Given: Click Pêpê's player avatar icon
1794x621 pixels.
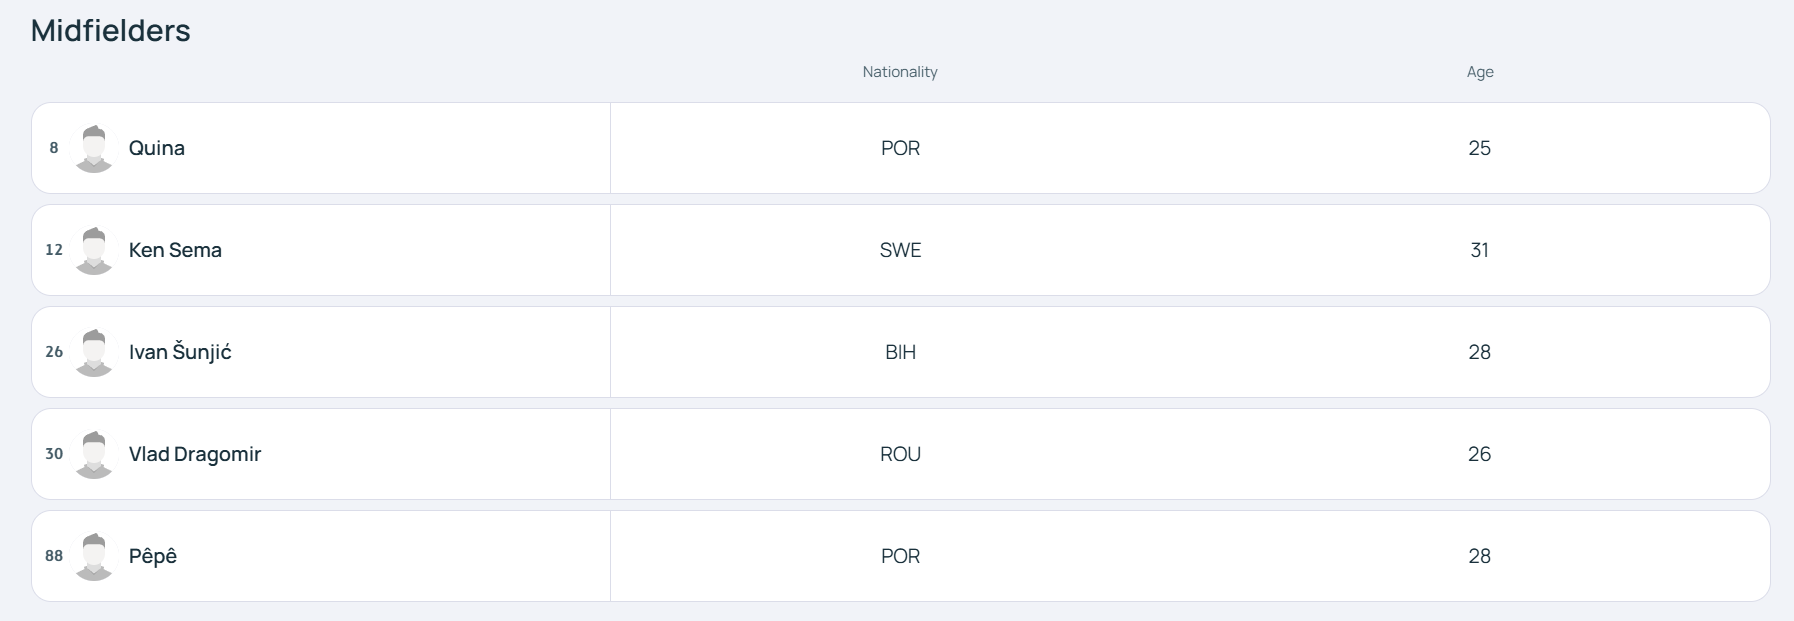Looking at the screenshot, I should [x=94, y=557].
